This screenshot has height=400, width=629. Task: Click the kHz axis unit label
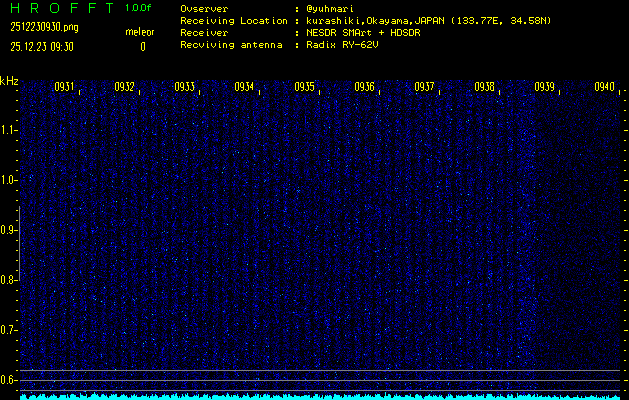[x=9, y=81]
